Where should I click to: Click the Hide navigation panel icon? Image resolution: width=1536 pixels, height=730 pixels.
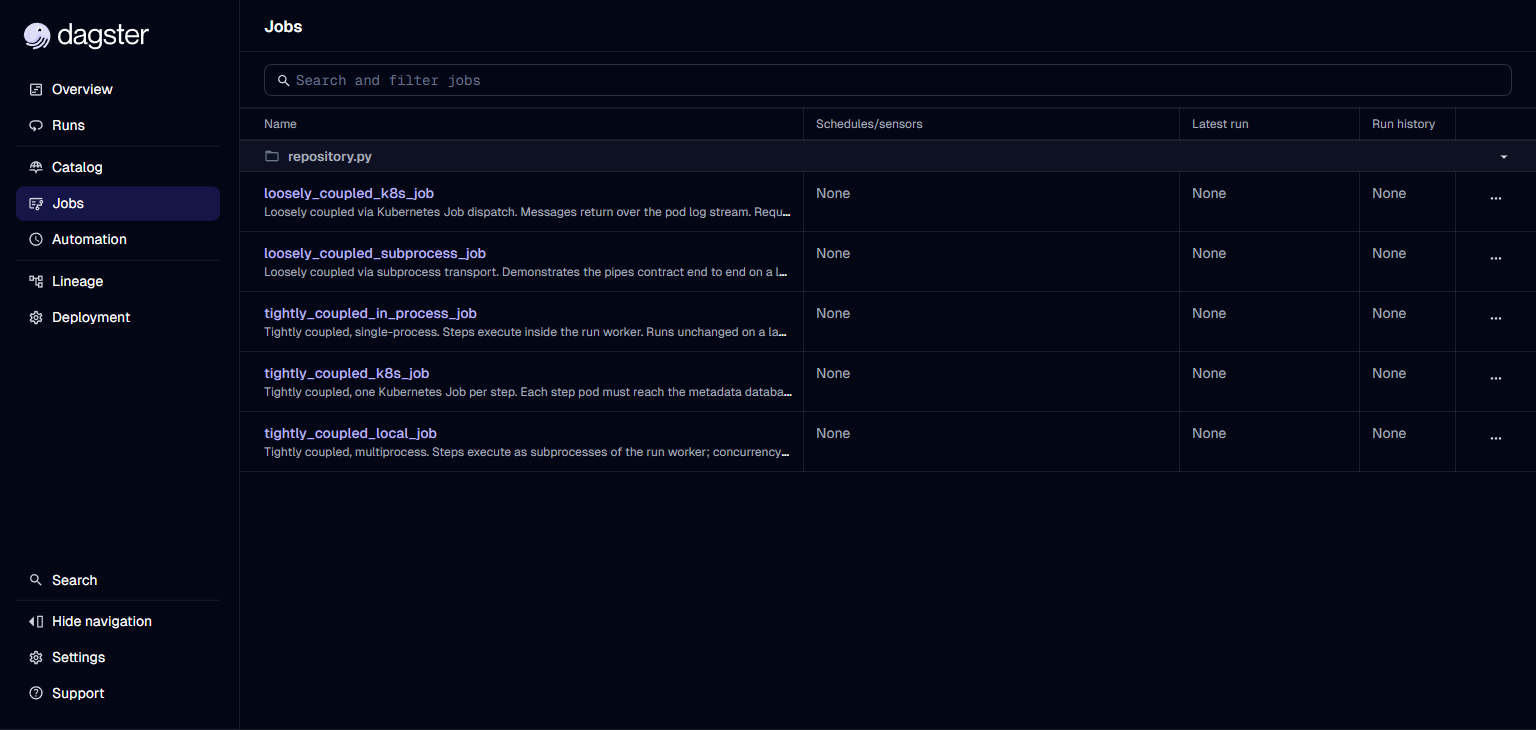(36, 621)
